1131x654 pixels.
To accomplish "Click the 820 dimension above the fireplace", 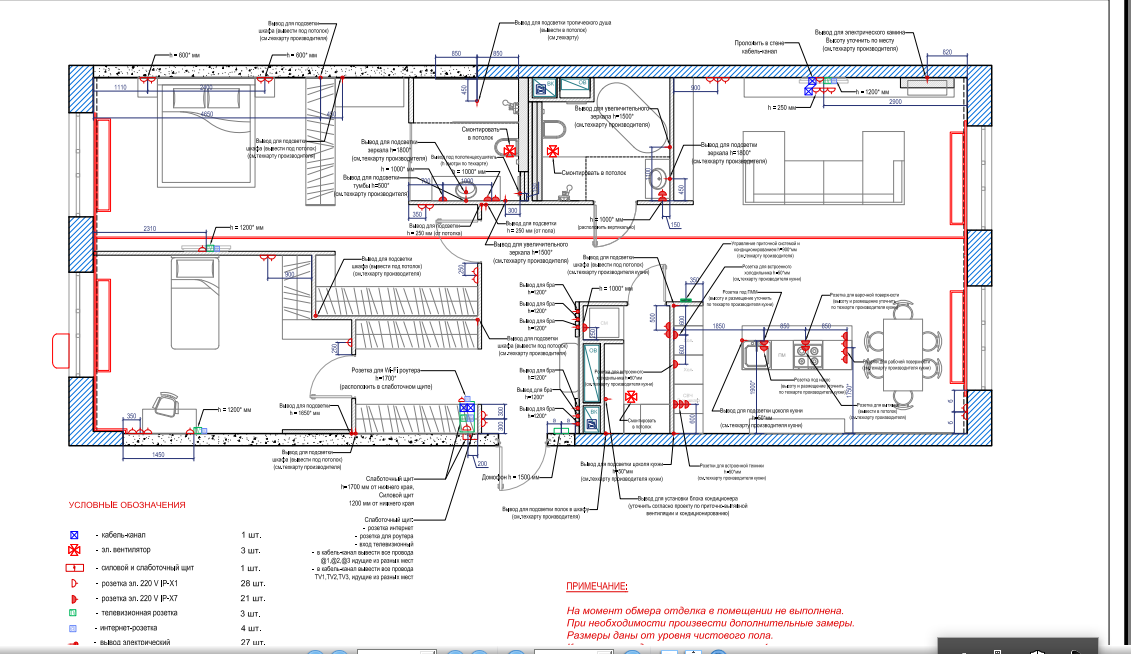I will pos(947,51).
